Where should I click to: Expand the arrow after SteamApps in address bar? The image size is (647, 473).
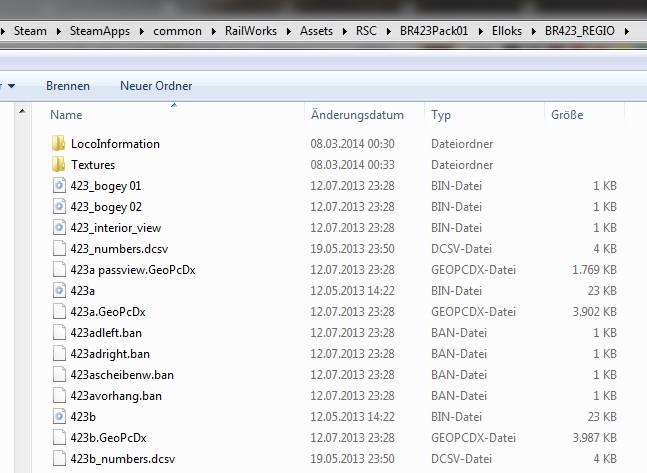coord(142,31)
